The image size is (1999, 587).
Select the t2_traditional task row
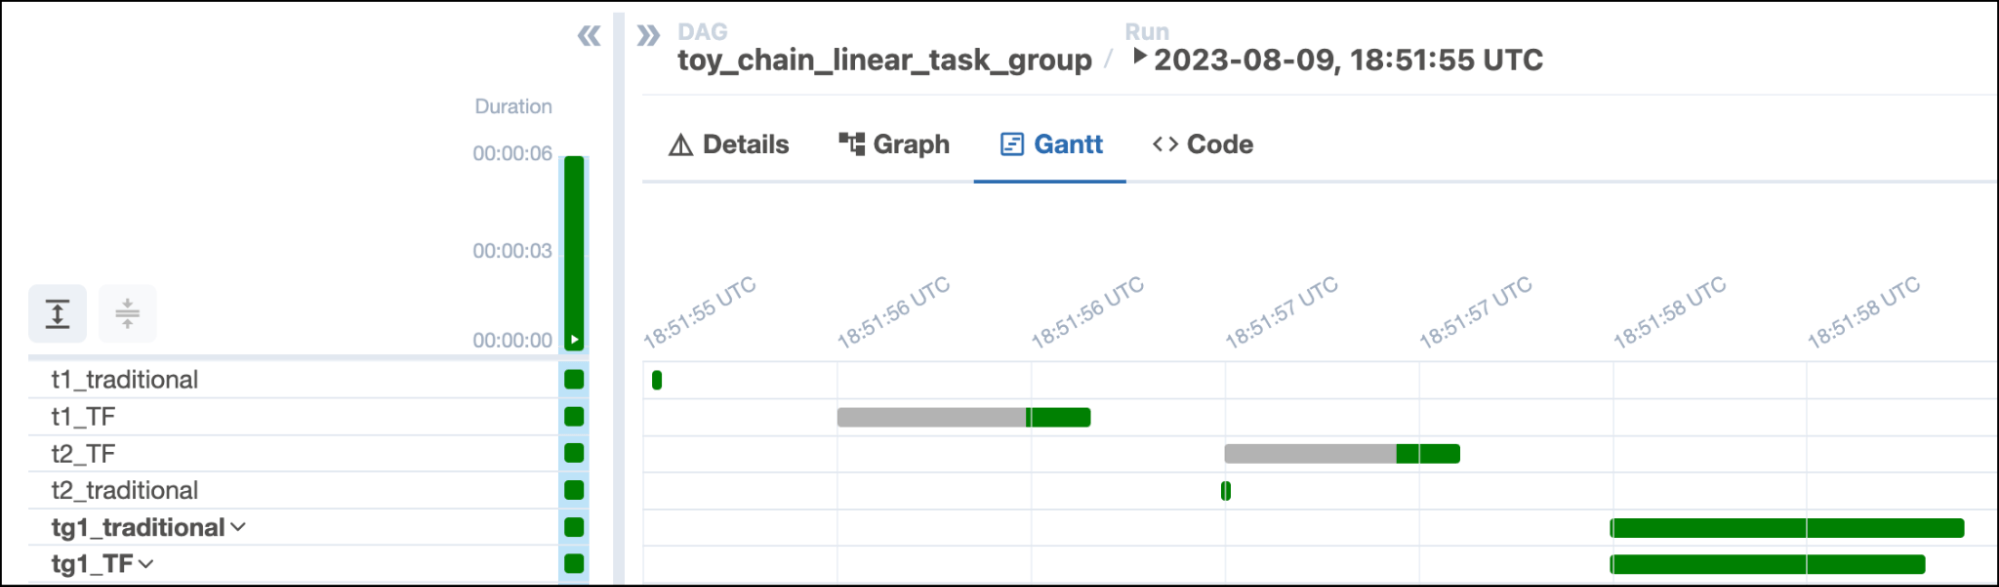pyautogui.click(x=125, y=491)
